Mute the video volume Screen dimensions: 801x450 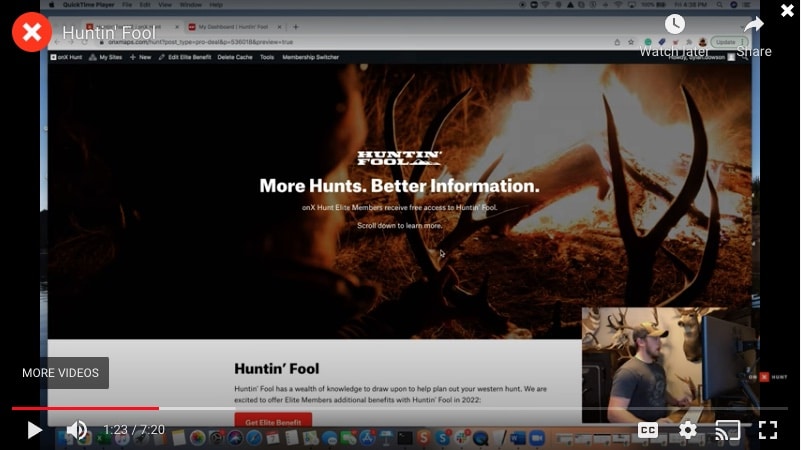point(76,430)
